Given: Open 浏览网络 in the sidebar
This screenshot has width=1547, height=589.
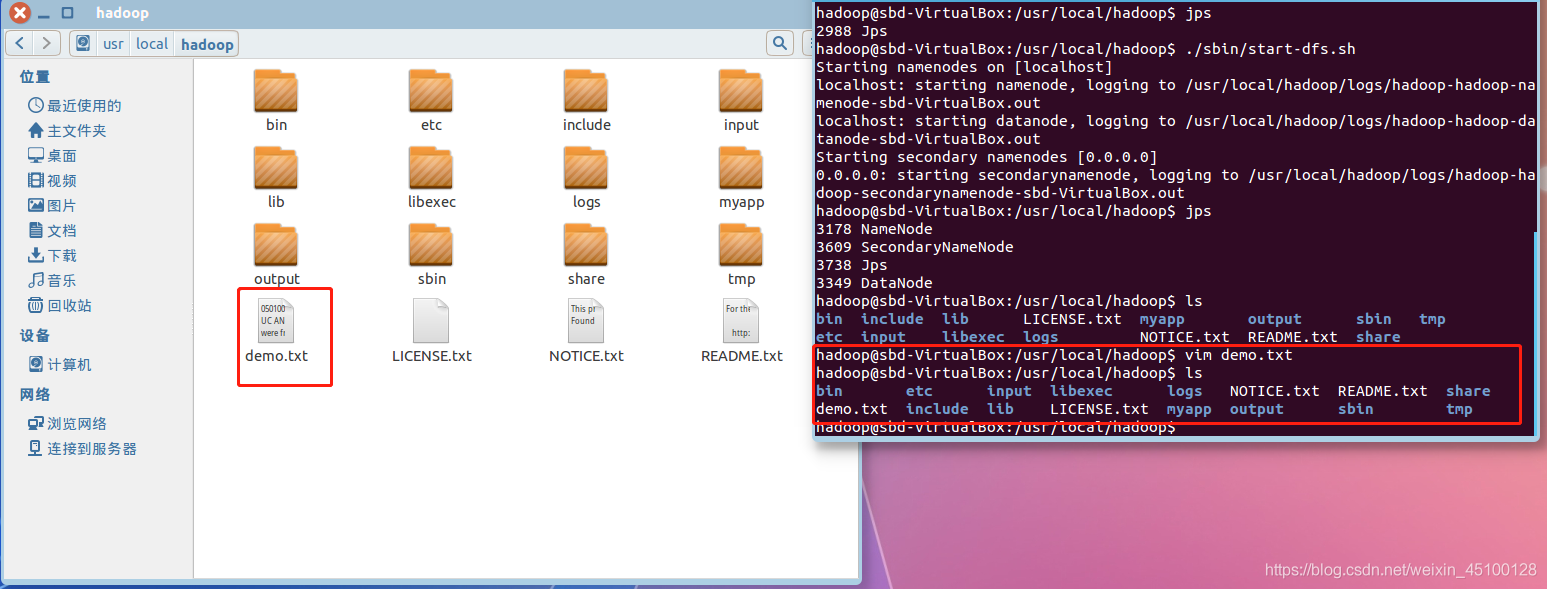Looking at the screenshot, I should coord(67,424).
